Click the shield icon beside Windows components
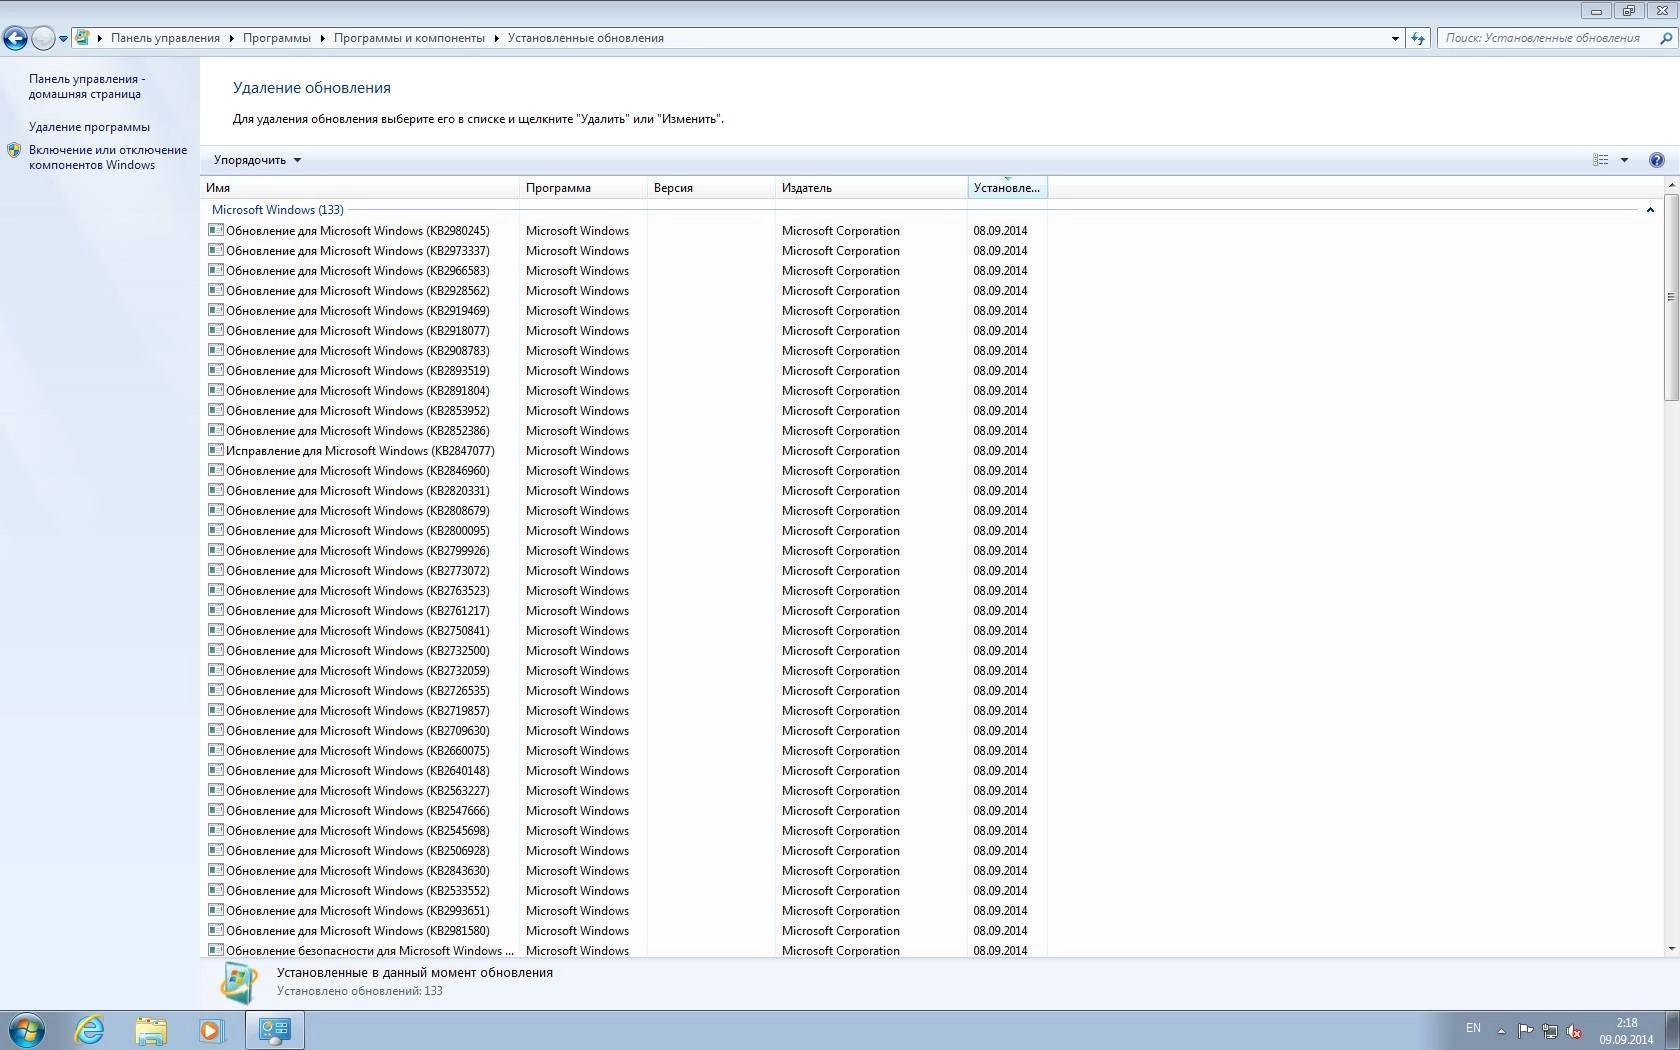The image size is (1680, 1050). coord(14,150)
